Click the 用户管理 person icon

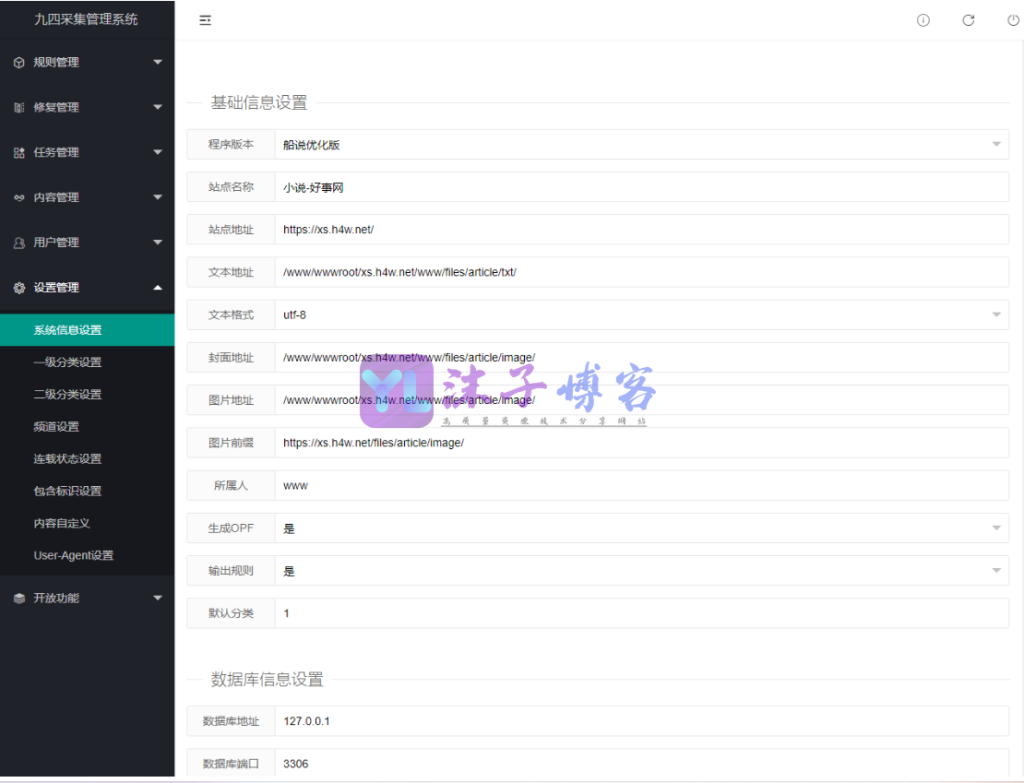(19, 243)
